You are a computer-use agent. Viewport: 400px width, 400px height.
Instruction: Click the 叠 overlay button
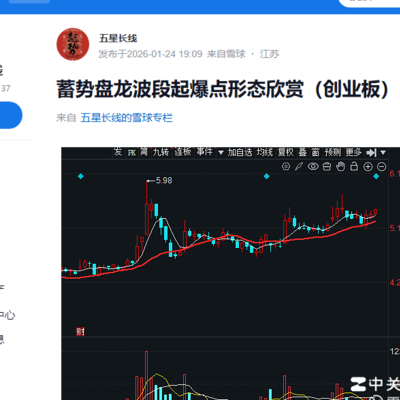tap(303, 152)
